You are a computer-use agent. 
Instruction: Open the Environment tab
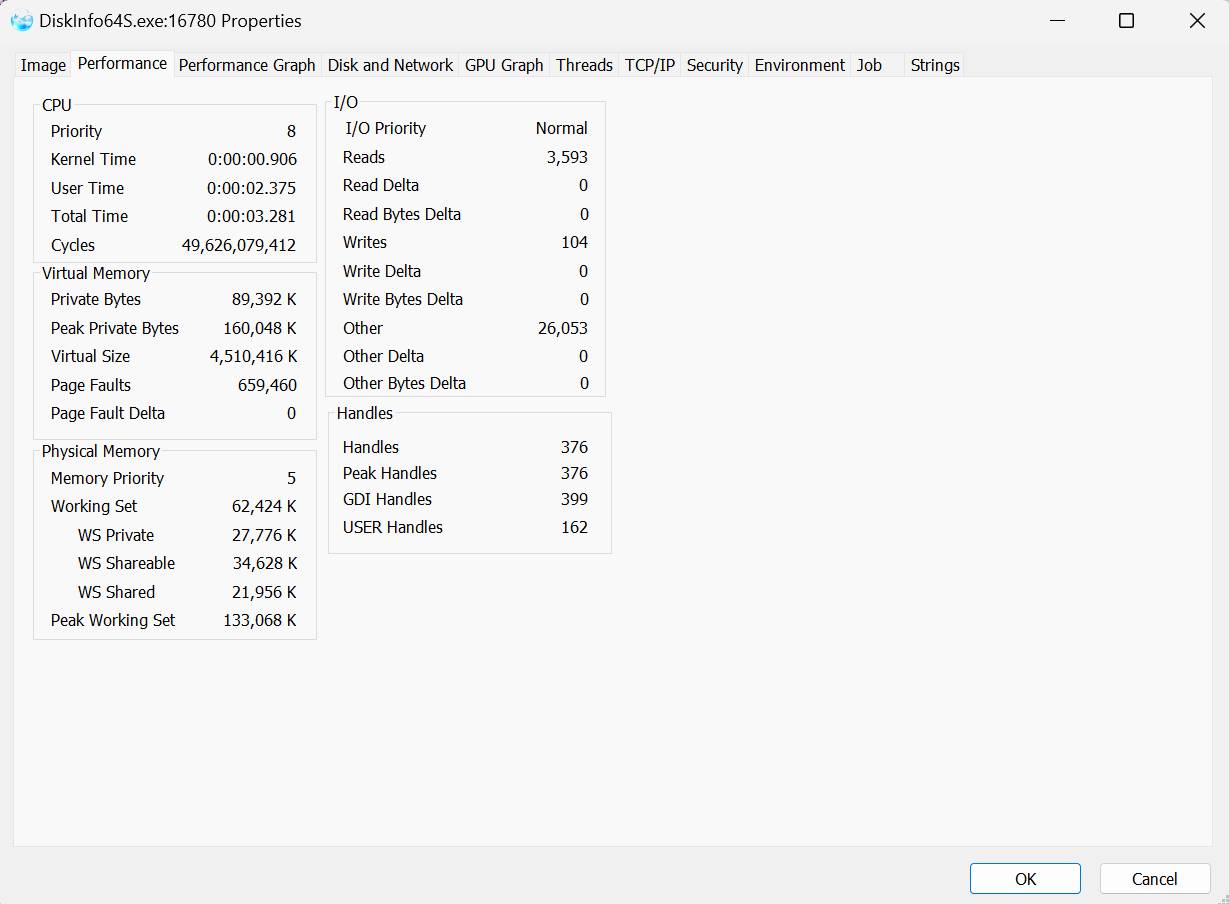click(800, 65)
